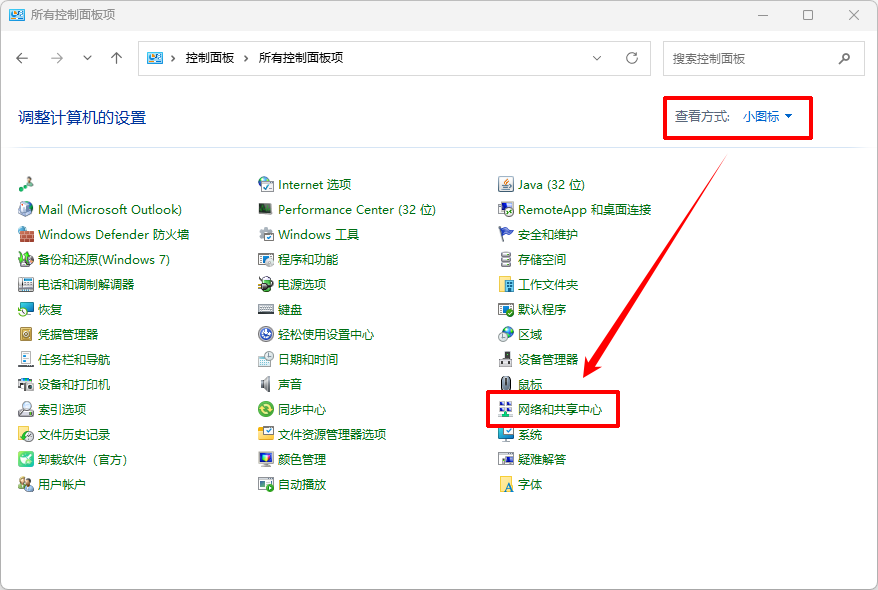Open the 文件历史记录 icon
878x590 pixels.
26,434
